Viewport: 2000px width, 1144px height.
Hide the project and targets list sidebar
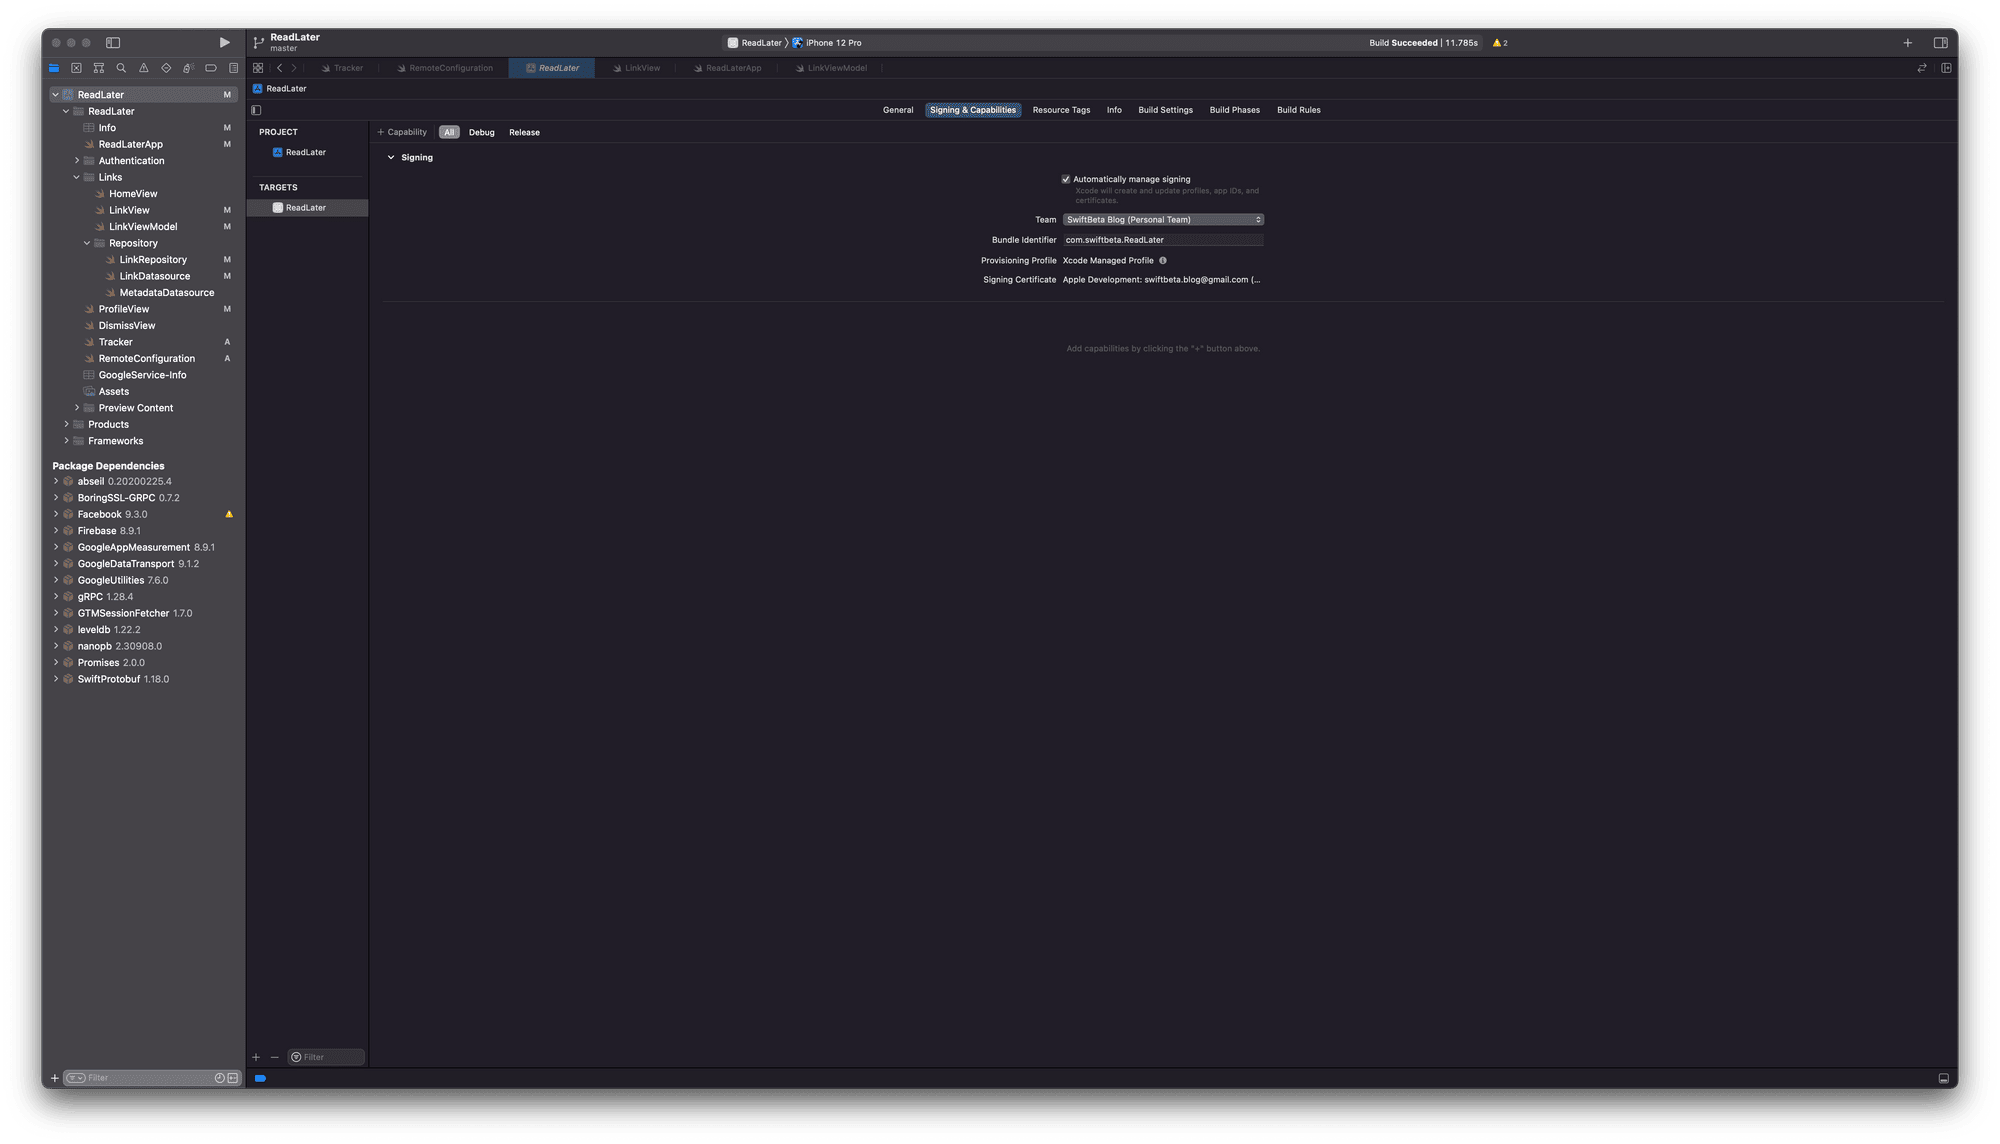[x=256, y=110]
